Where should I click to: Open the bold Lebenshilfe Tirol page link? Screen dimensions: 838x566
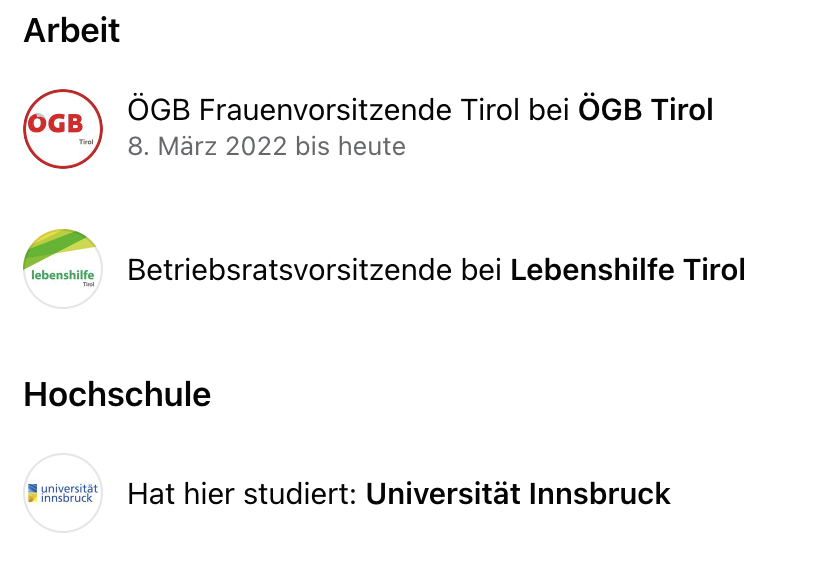(x=627, y=269)
